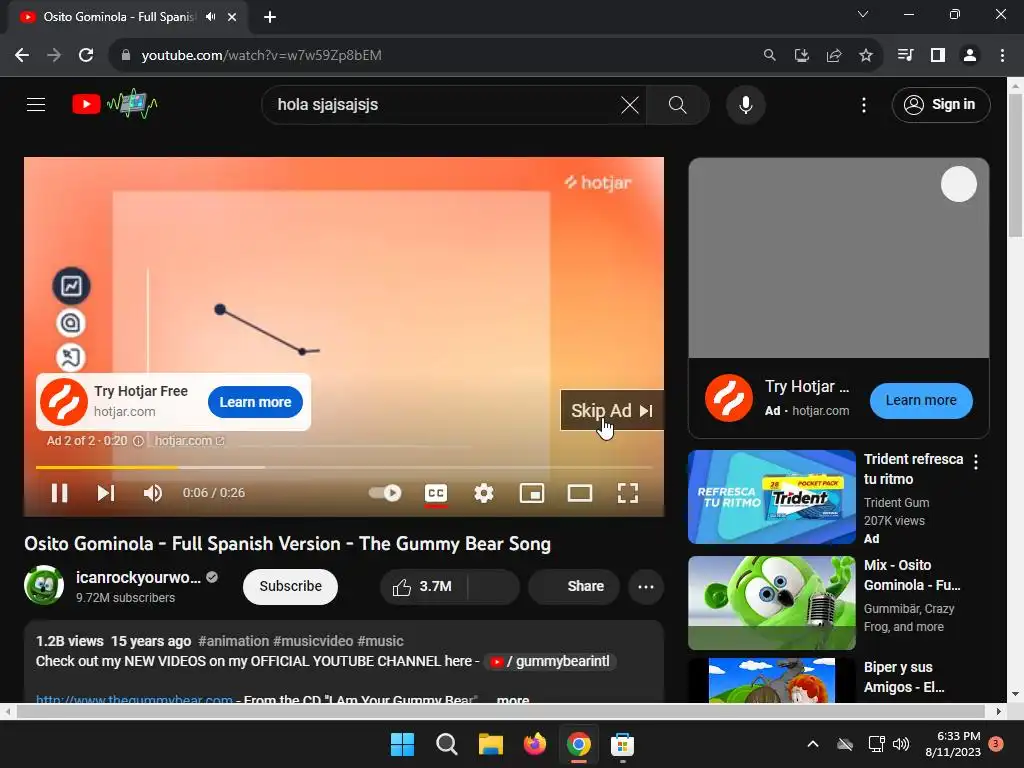Click the vertical page scrollbar
This screenshot has width=1024, height=768.
(x=1016, y=166)
